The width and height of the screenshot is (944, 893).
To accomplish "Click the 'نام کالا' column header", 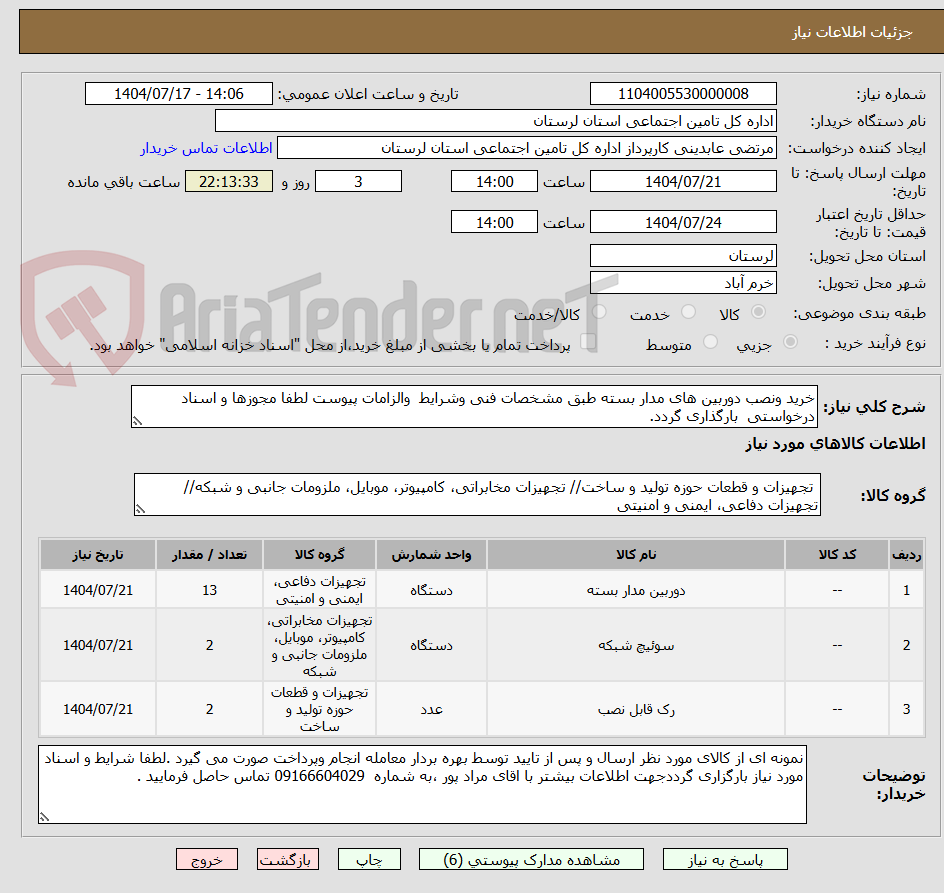I will coord(636,555).
